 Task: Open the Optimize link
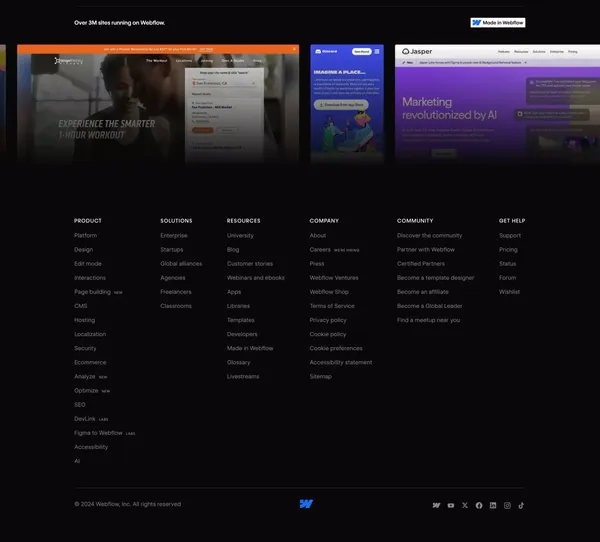pos(86,391)
